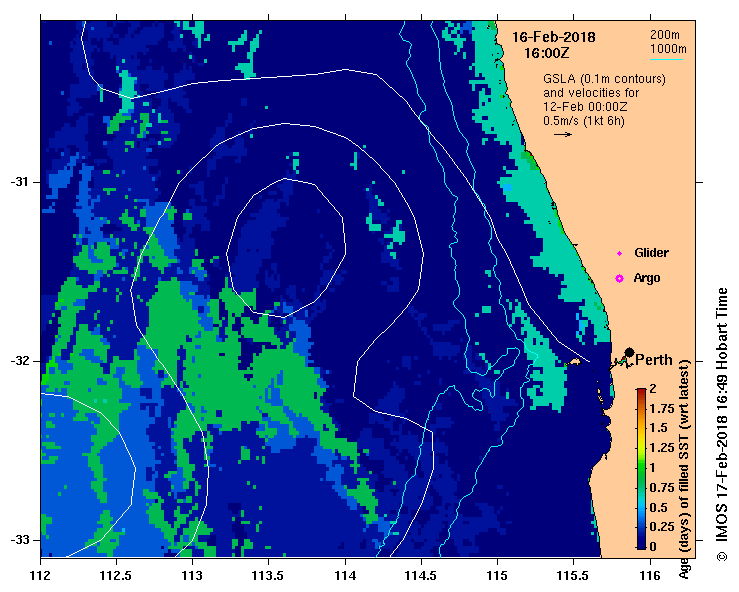
Task: Click the longitude axis label 115.5
Action: point(574,576)
